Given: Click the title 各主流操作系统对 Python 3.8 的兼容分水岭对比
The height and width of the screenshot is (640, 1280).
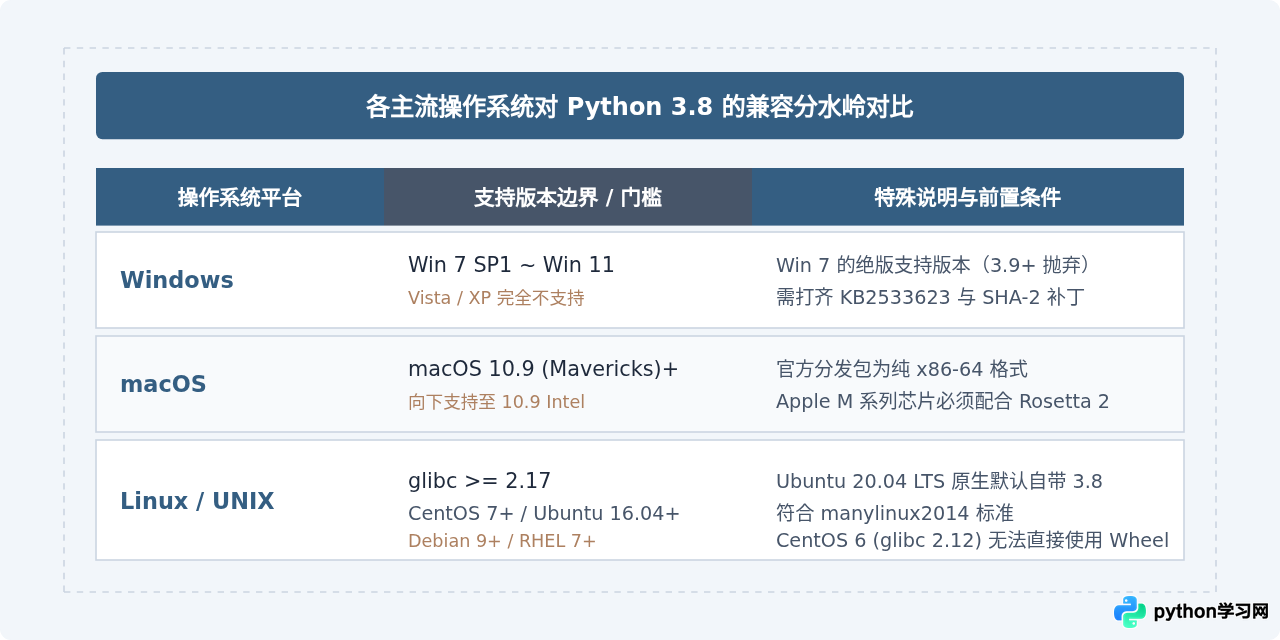Looking at the screenshot, I should (x=640, y=107).
